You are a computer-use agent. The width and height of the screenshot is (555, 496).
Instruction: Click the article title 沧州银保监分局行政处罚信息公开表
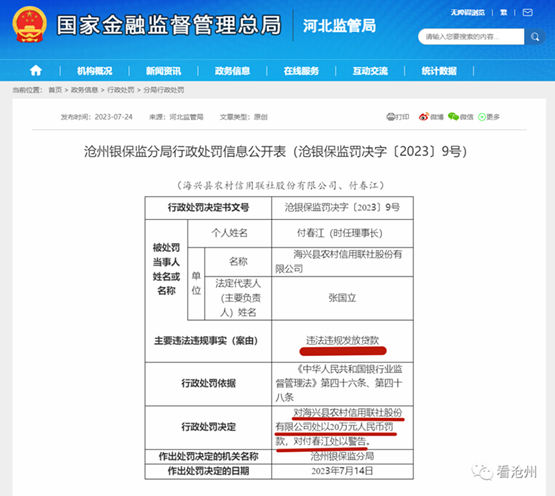pyautogui.click(x=275, y=152)
